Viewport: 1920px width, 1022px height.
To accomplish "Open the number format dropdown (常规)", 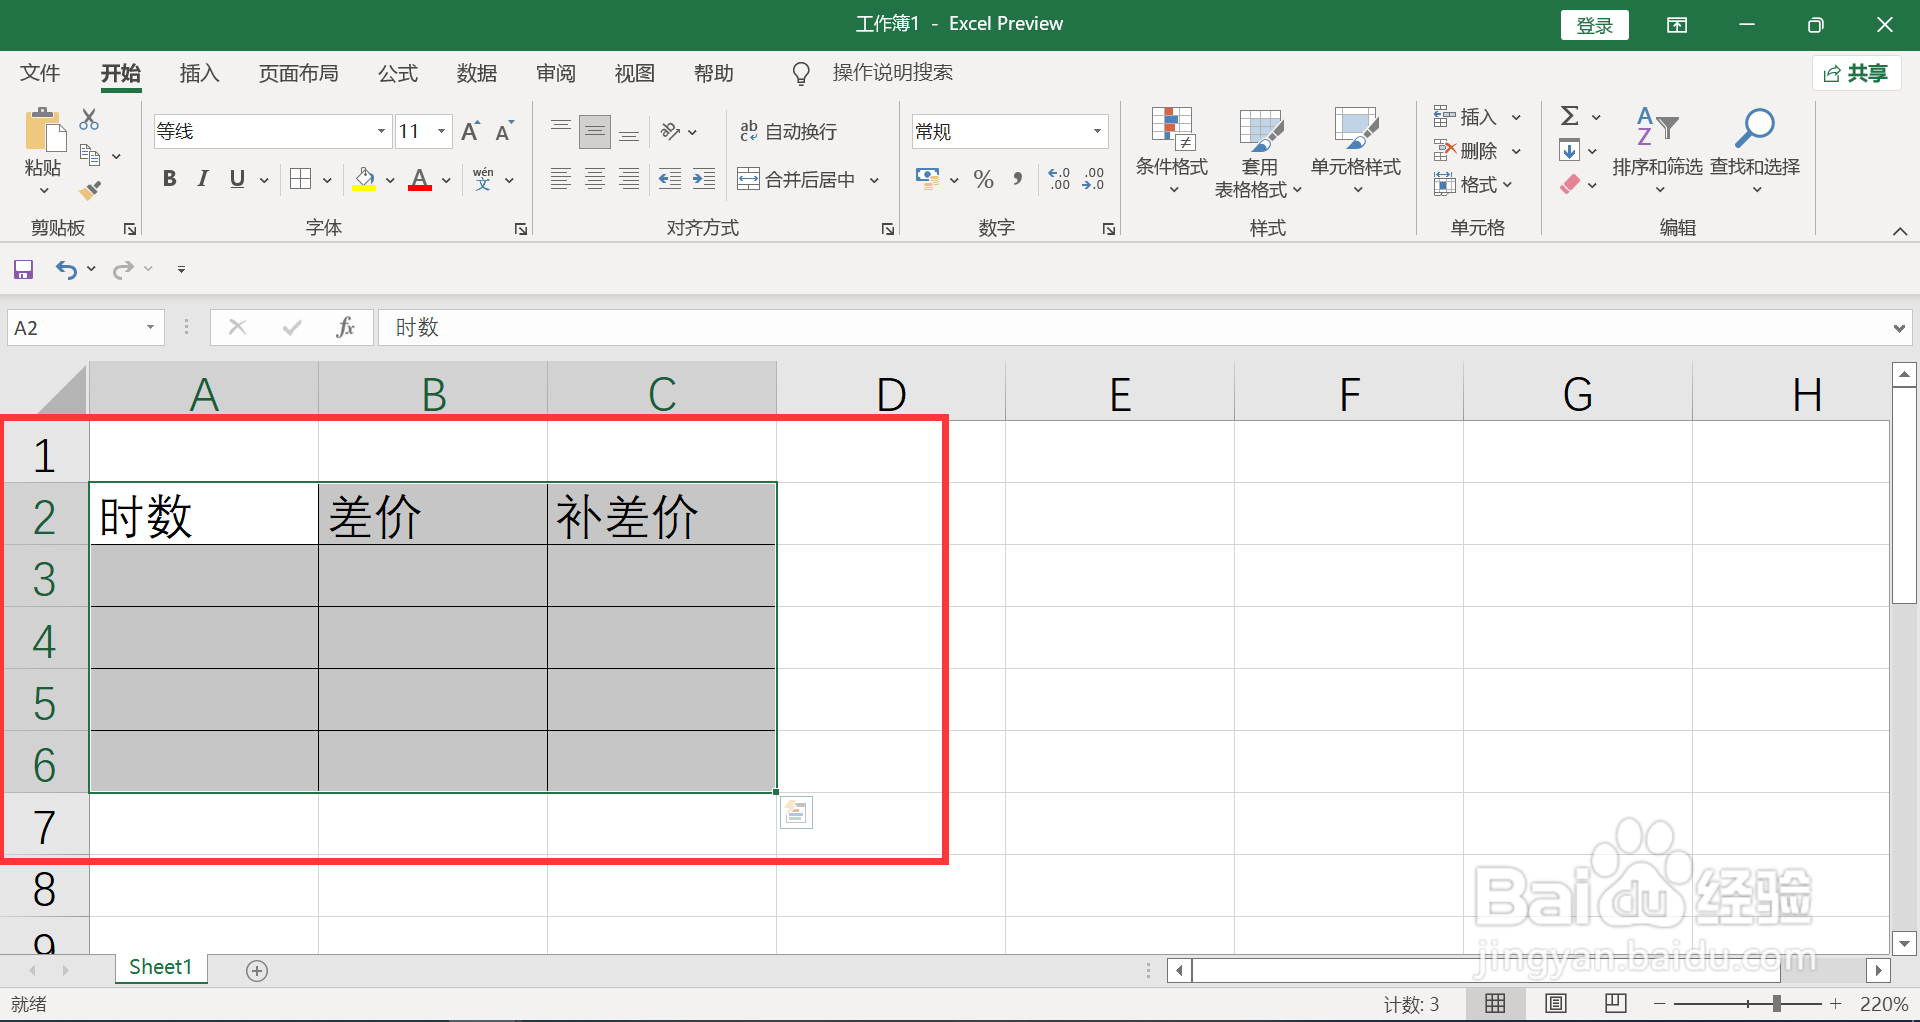I will tap(1097, 131).
